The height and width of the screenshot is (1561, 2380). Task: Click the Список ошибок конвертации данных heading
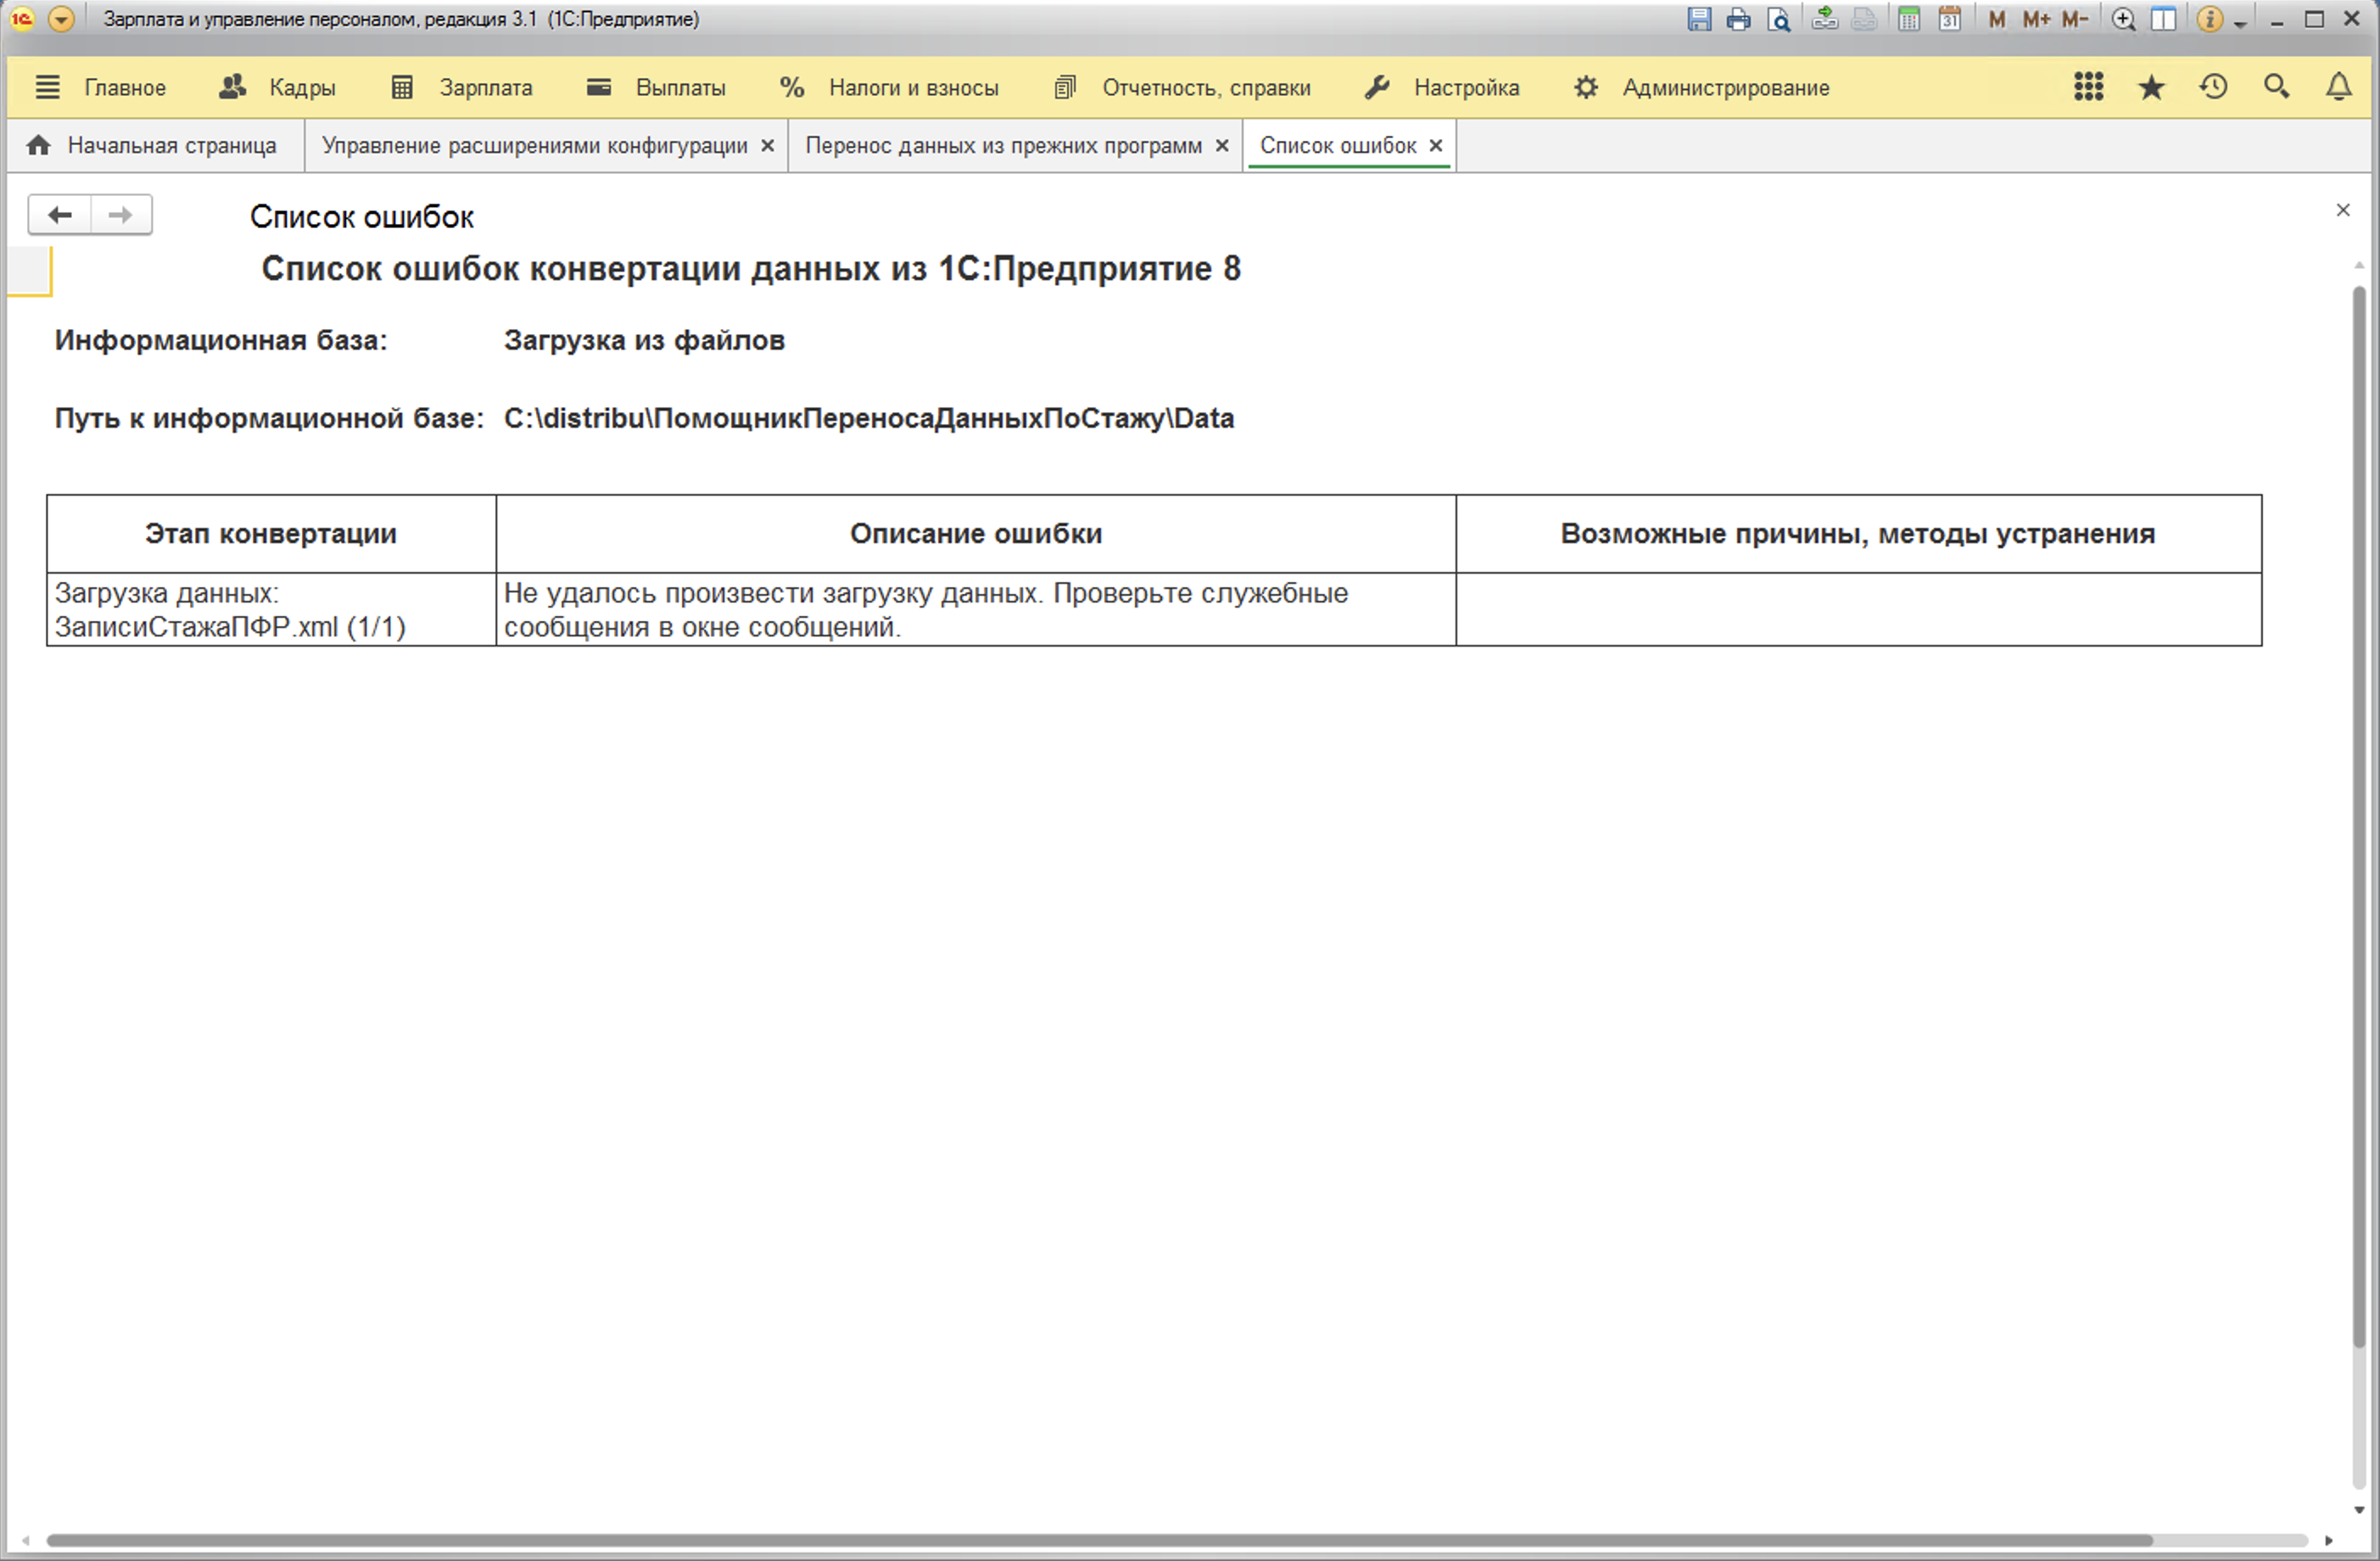click(x=751, y=269)
